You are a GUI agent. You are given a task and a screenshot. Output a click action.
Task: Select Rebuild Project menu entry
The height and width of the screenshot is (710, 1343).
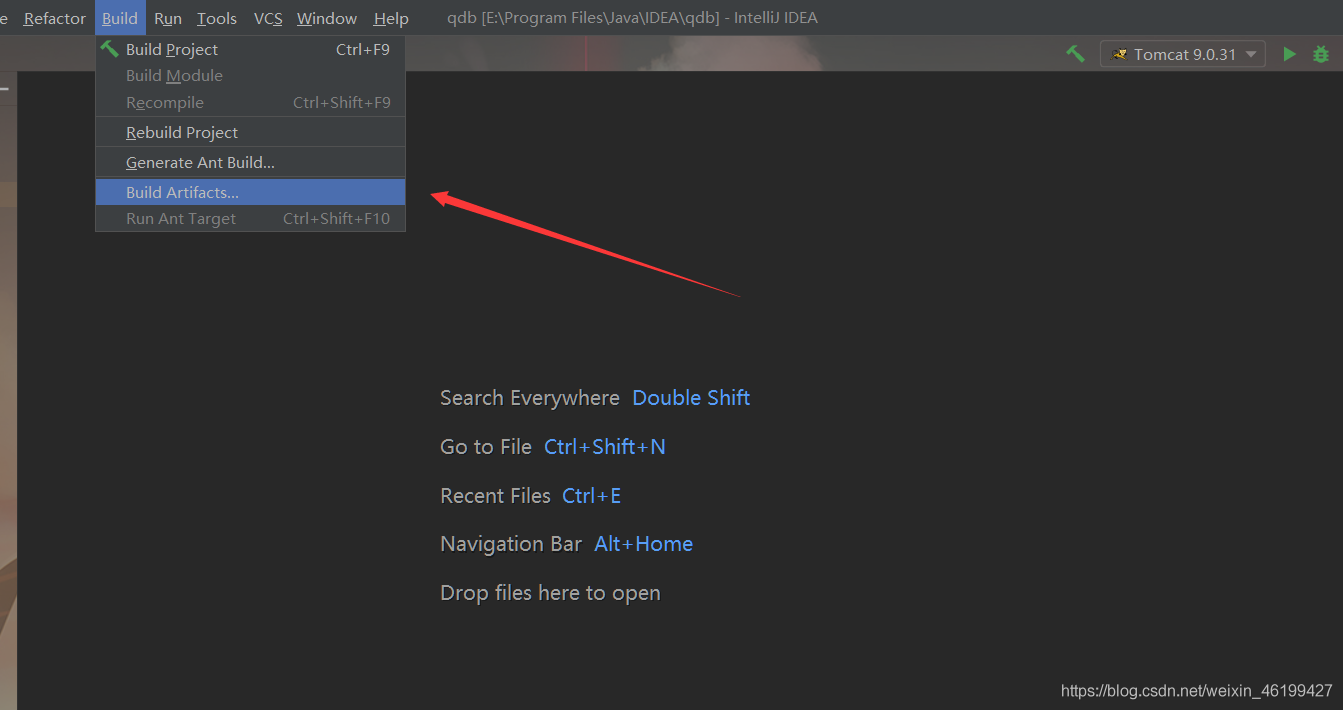click(x=250, y=132)
